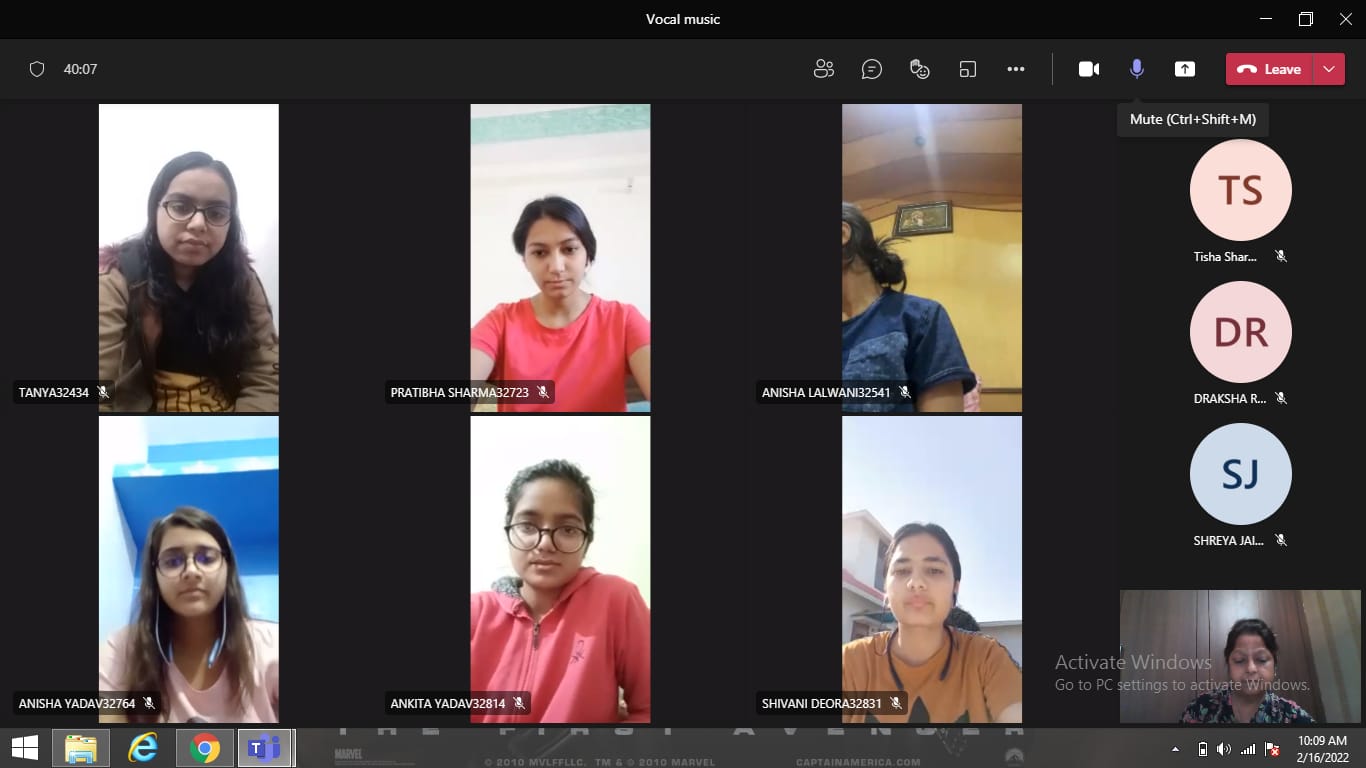This screenshot has height=768, width=1366.
Task: Open the rooms icon in toolbar
Action: click(x=967, y=69)
